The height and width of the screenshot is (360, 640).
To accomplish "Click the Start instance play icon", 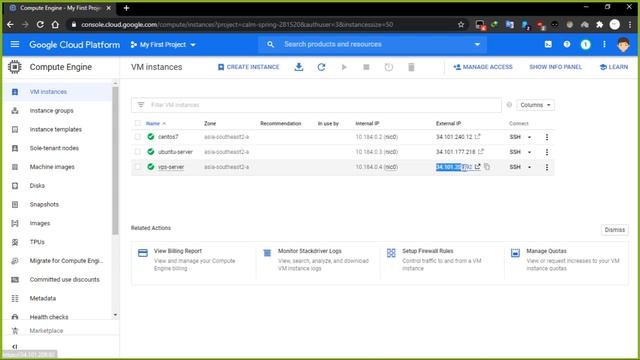I will tap(344, 67).
